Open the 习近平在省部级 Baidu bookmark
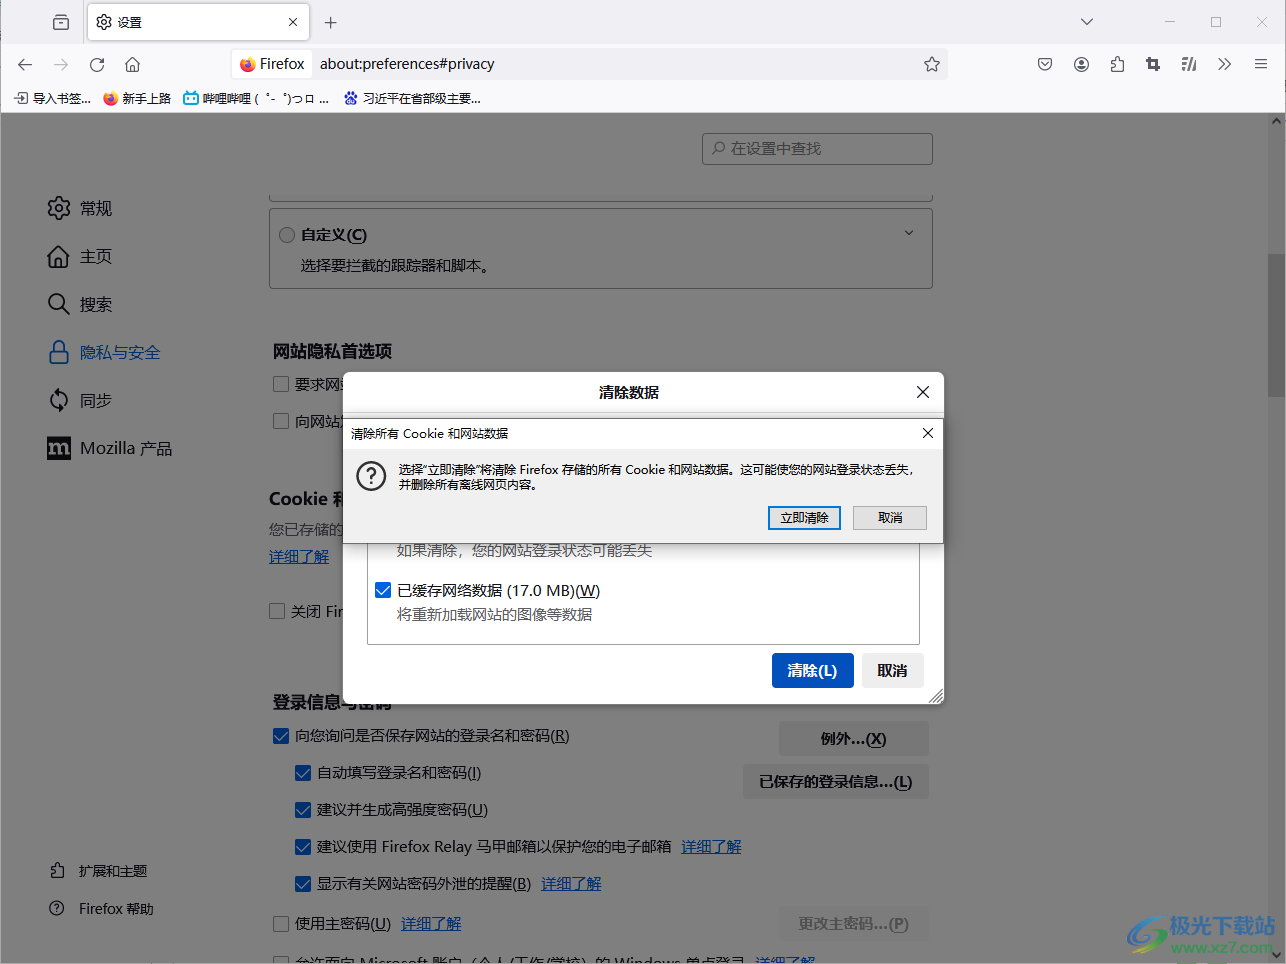Viewport: 1286px width, 964px height. (x=412, y=98)
